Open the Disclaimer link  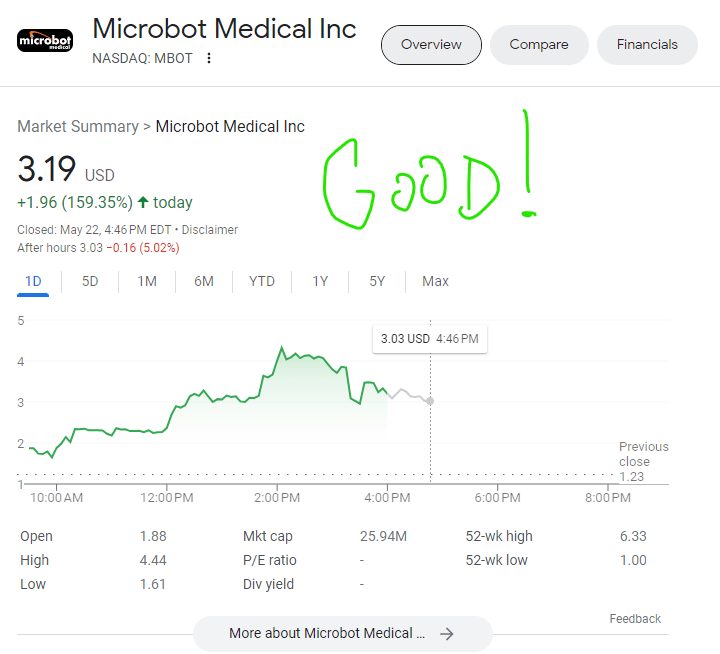click(209, 230)
